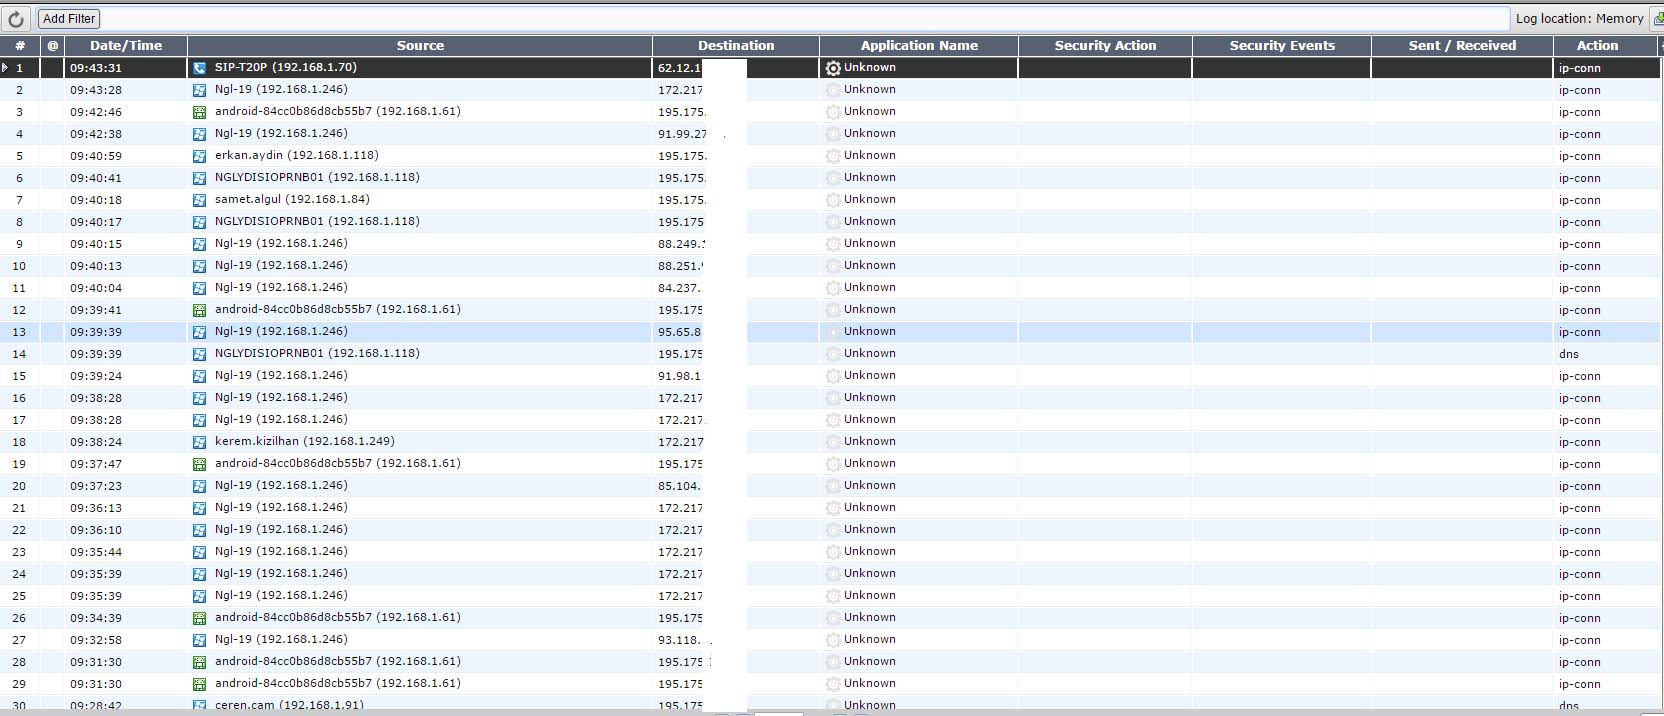The width and height of the screenshot is (1664, 716).
Task: Open the Log location: Memory selector
Action: pos(1579,19)
